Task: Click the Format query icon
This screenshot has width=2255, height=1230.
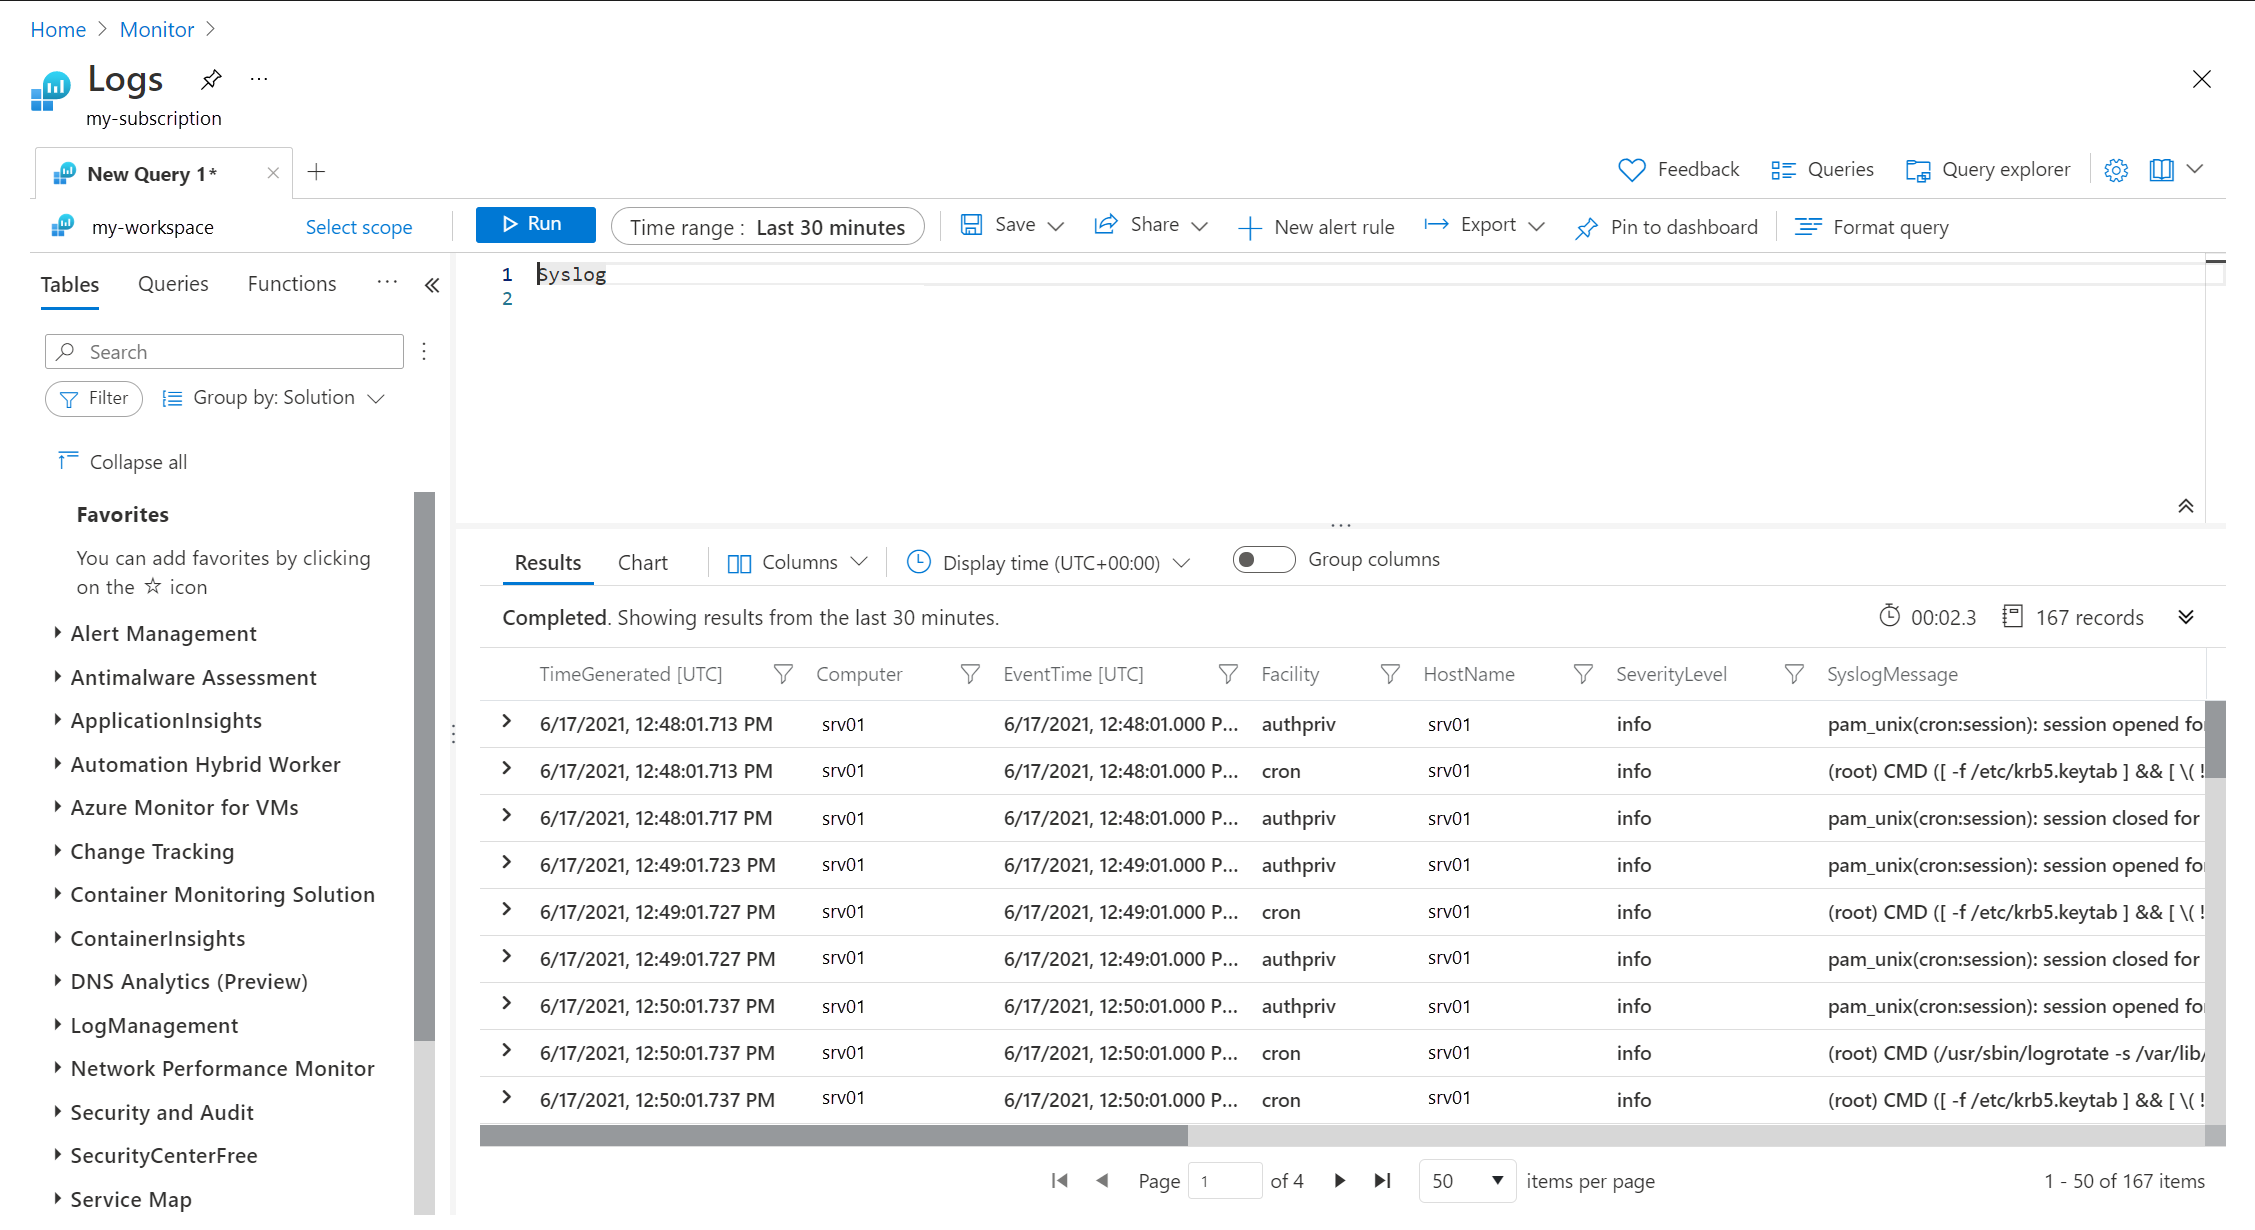Action: click(1807, 227)
